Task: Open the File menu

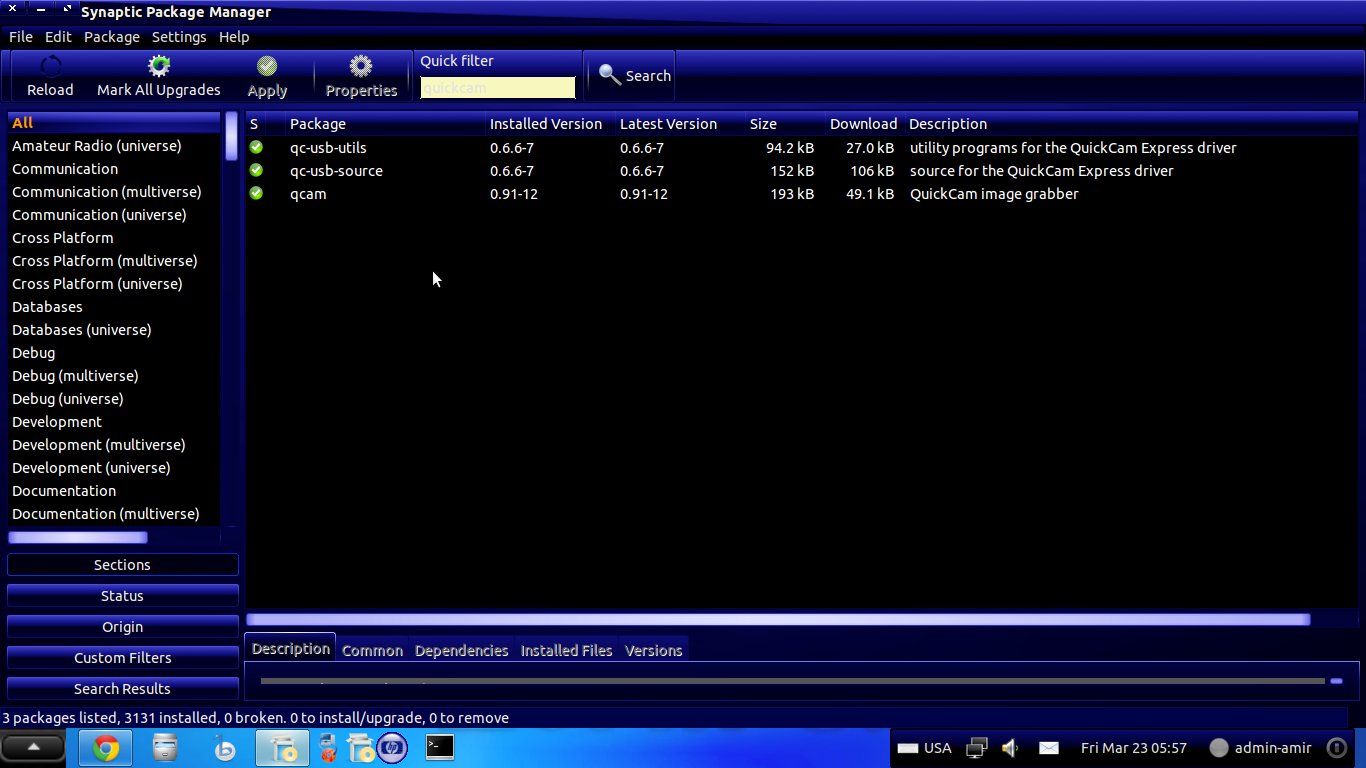Action: coord(21,37)
